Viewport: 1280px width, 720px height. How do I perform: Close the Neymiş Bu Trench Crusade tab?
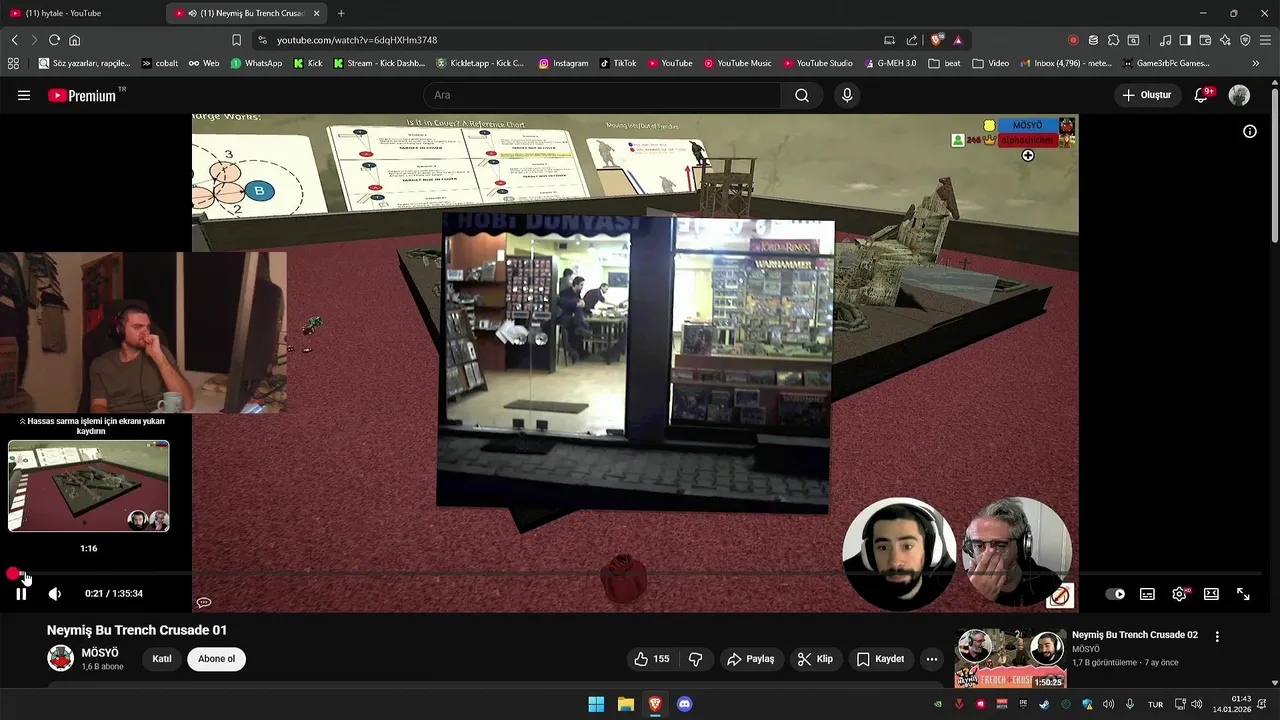click(317, 13)
